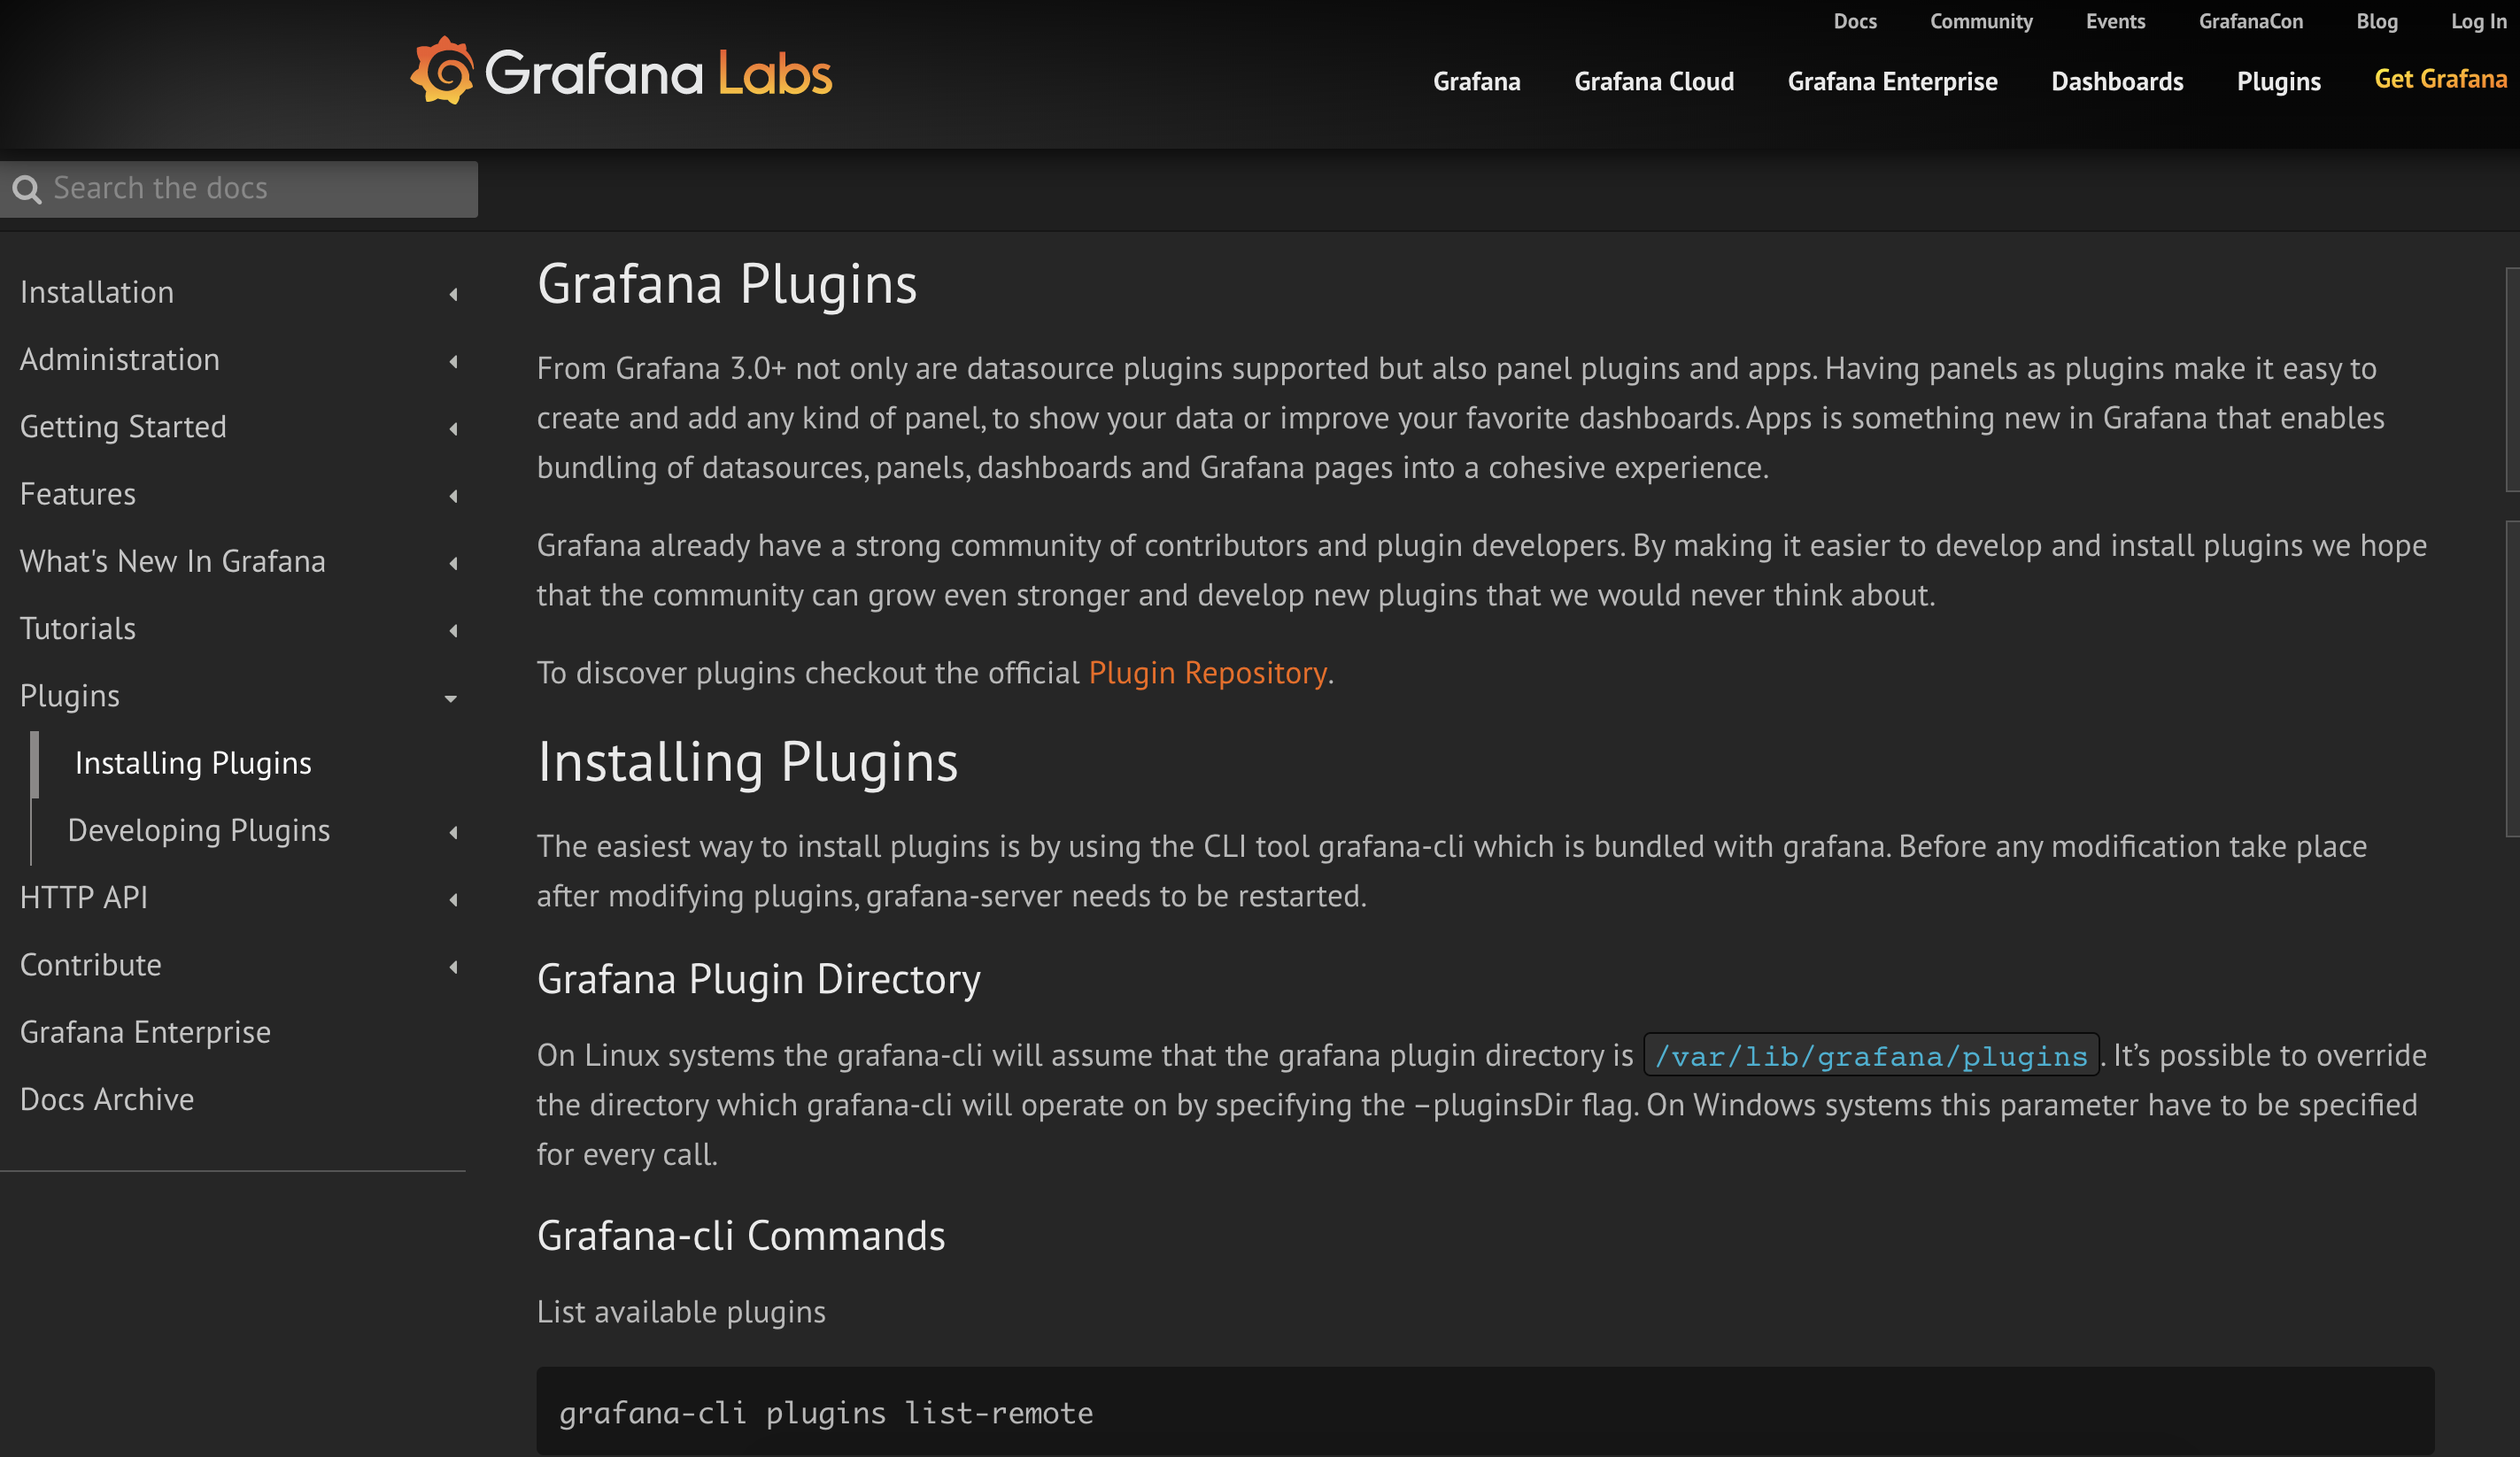Collapse the Plugins section arrow
The image size is (2520, 1457).
coord(451,698)
